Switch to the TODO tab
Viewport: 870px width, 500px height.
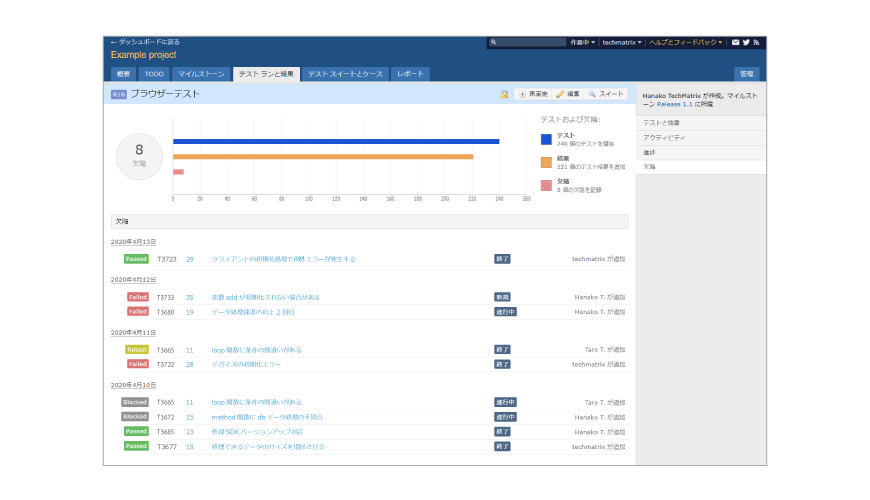(x=154, y=74)
